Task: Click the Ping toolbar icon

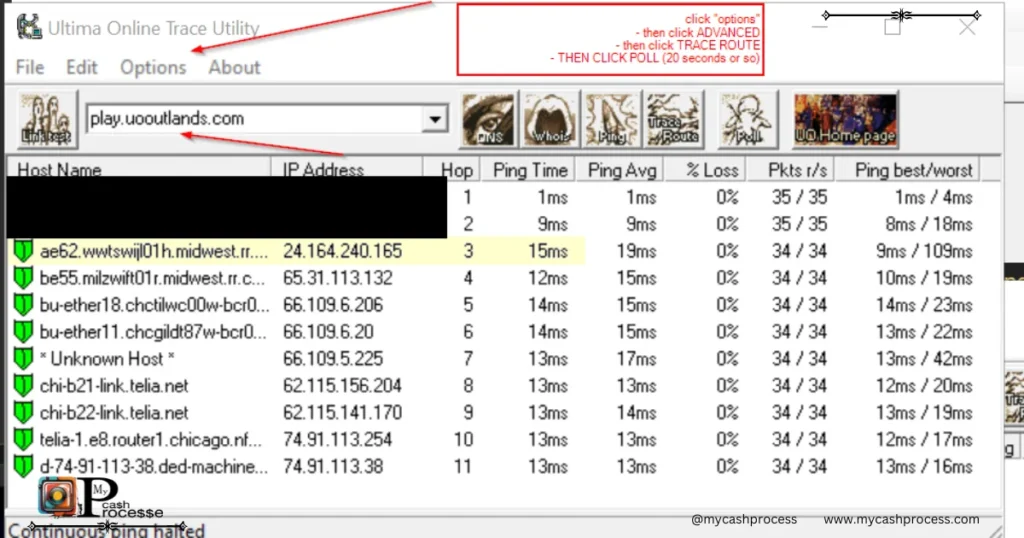Action: click(x=611, y=119)
